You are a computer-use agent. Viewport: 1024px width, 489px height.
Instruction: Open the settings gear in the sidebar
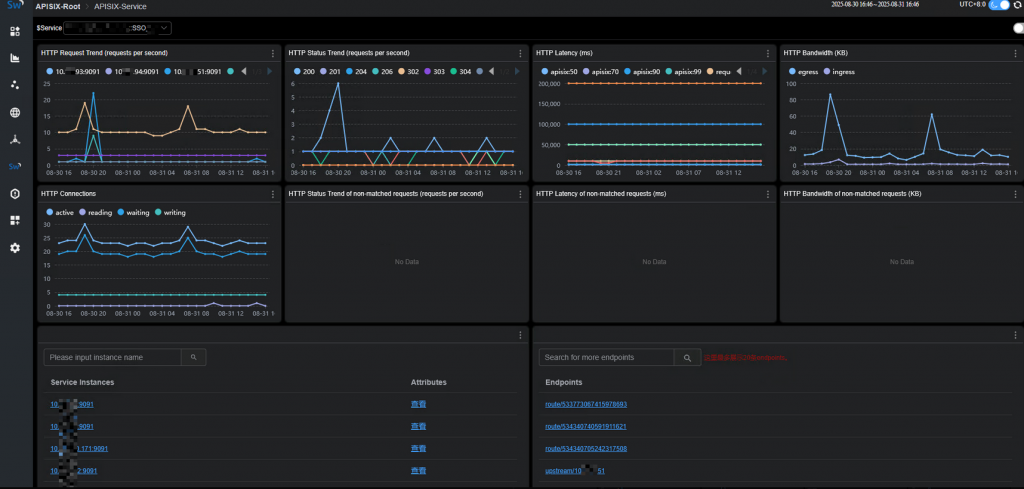point(15,247)
